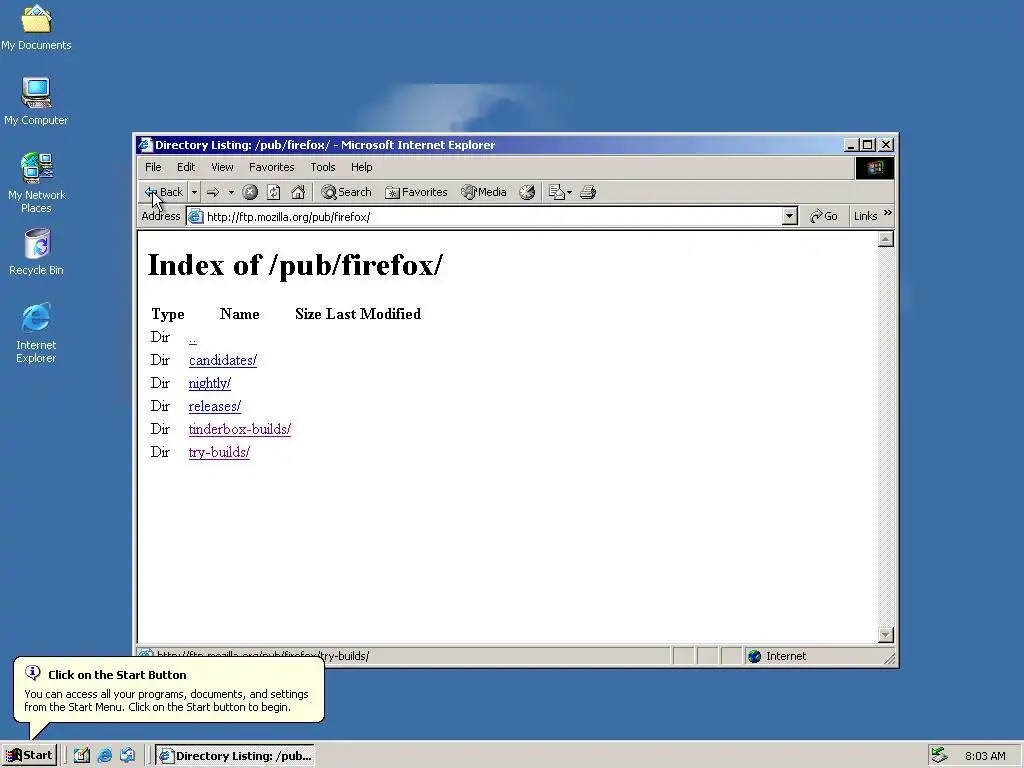
Task: Open the View menu
Action: (x=222, y=167)
